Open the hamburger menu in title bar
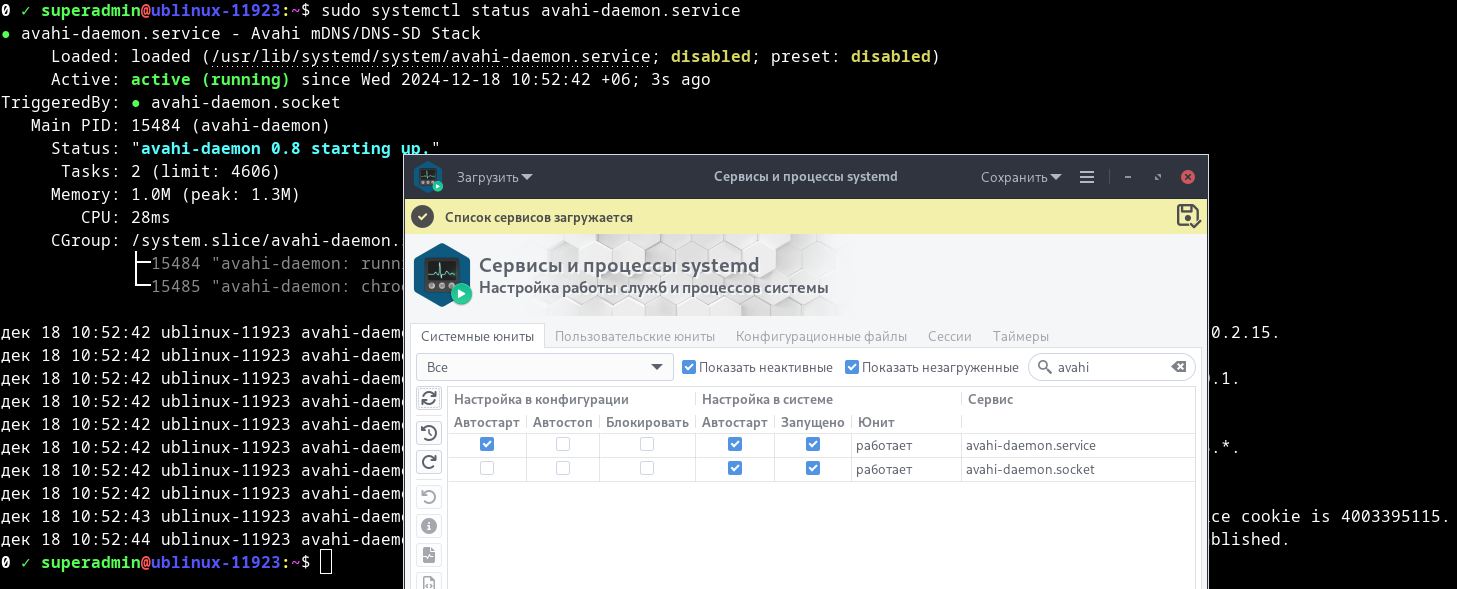This screenshot has height=589, width=1457. 1087,177
